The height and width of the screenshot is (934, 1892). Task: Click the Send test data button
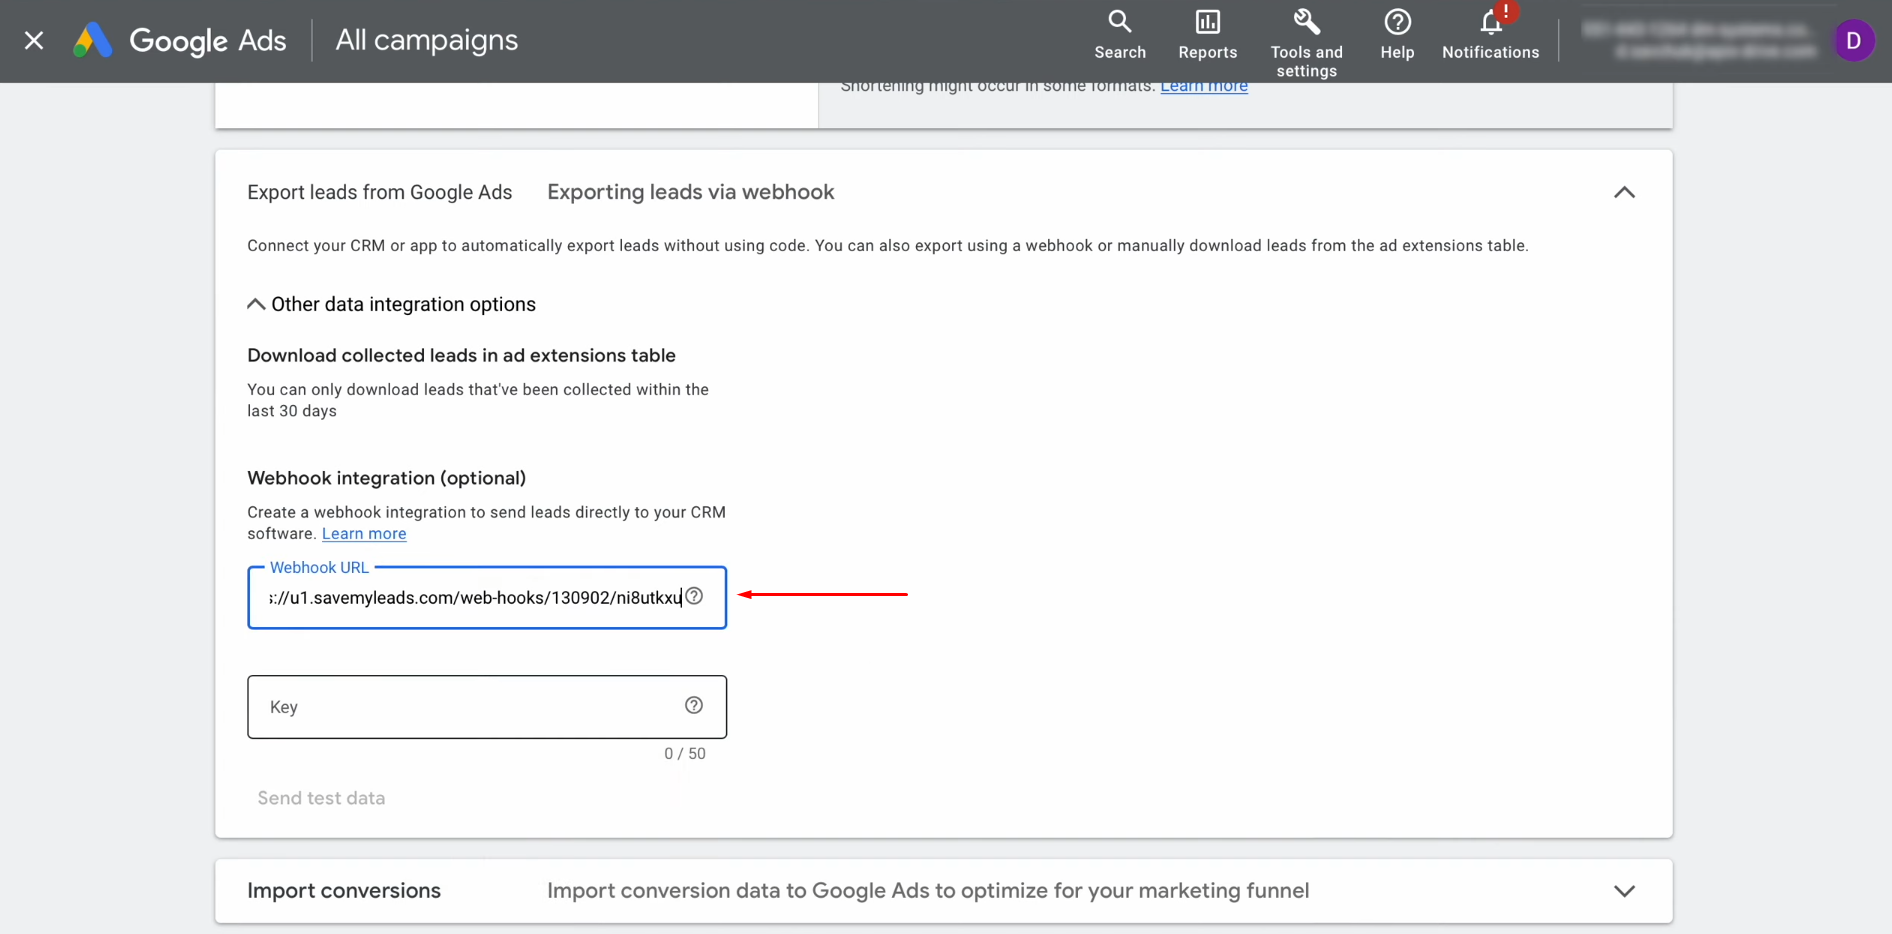click(x=321, y=798)
